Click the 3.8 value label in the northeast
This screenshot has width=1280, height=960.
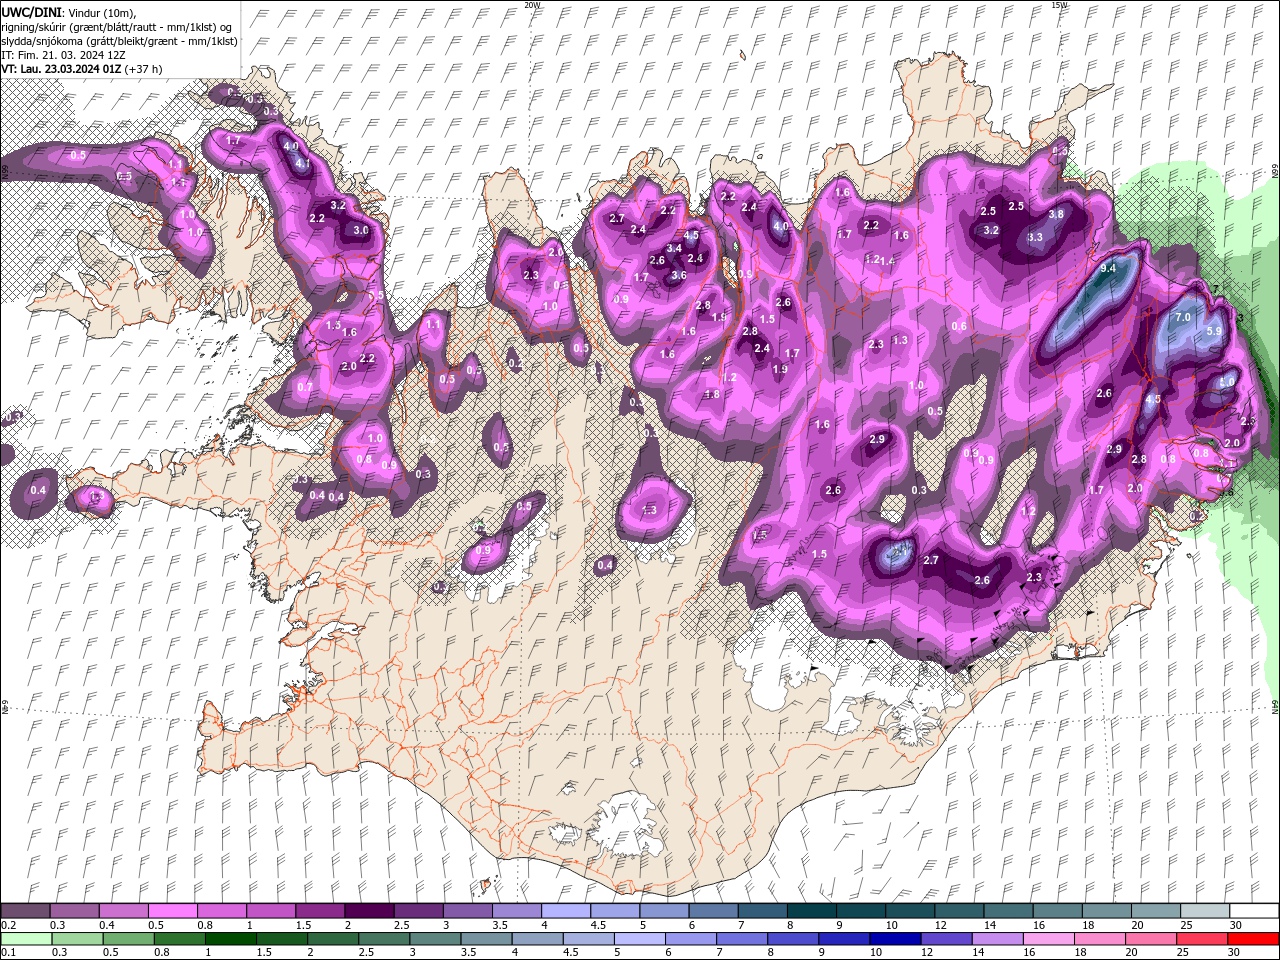(1056, 215)
